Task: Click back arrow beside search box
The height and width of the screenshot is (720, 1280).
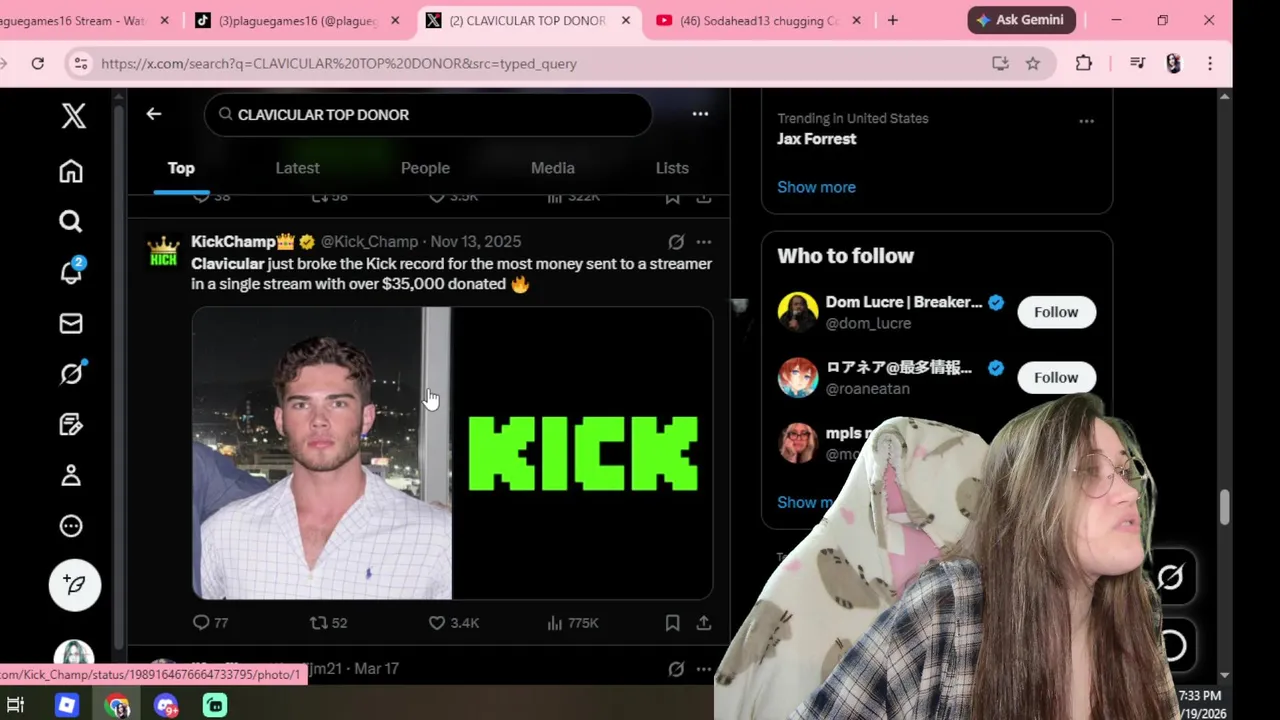Action: (x=153, y=114)
